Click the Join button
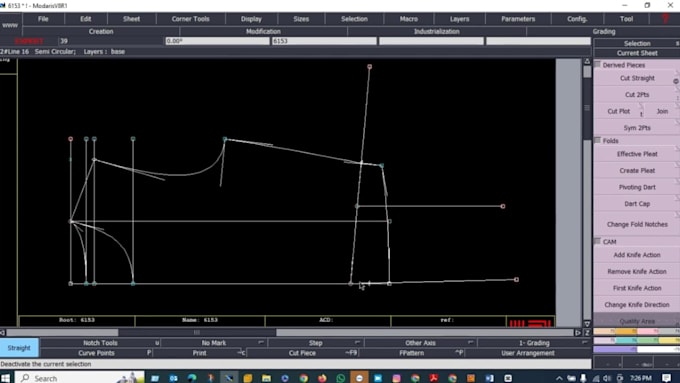The width and height of the screenshot is (680, 383). [x=662, y=111]
